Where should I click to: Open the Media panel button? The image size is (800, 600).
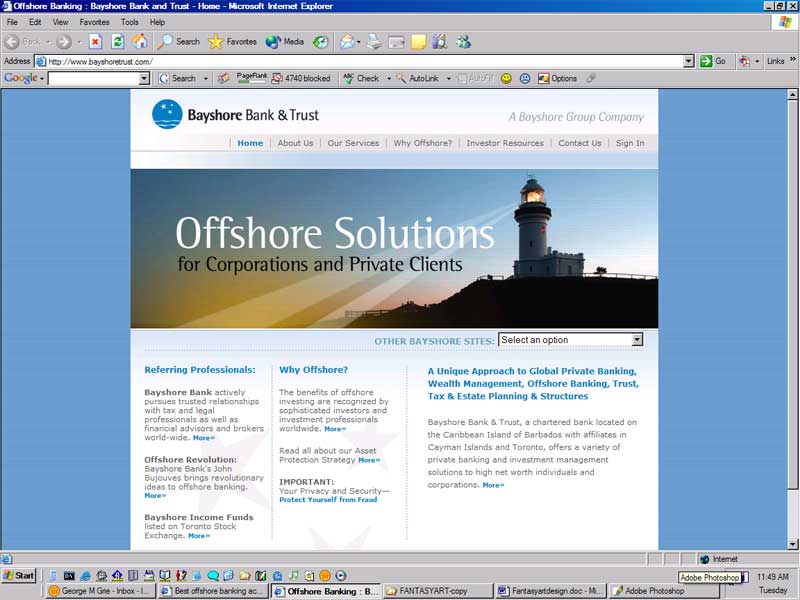[x=285, y=42]
